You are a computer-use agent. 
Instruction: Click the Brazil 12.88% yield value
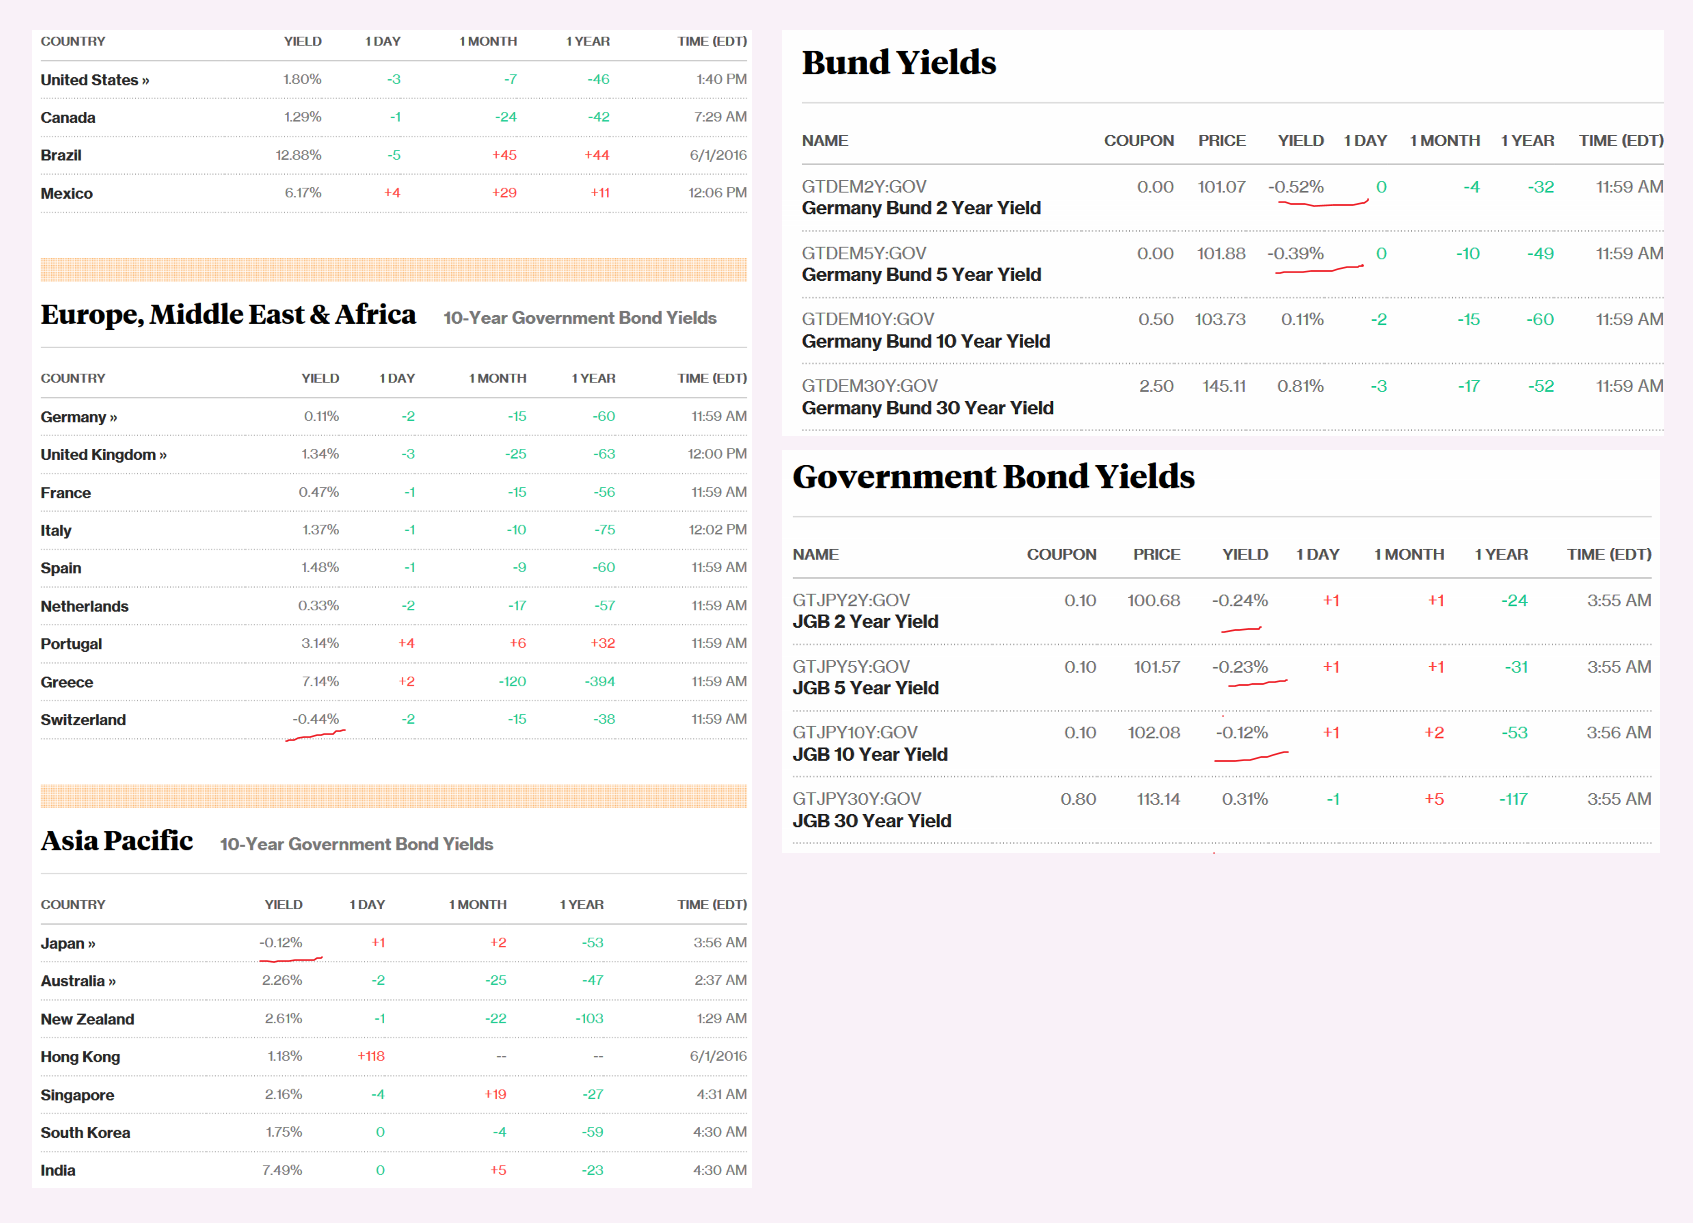pos(298,155)
